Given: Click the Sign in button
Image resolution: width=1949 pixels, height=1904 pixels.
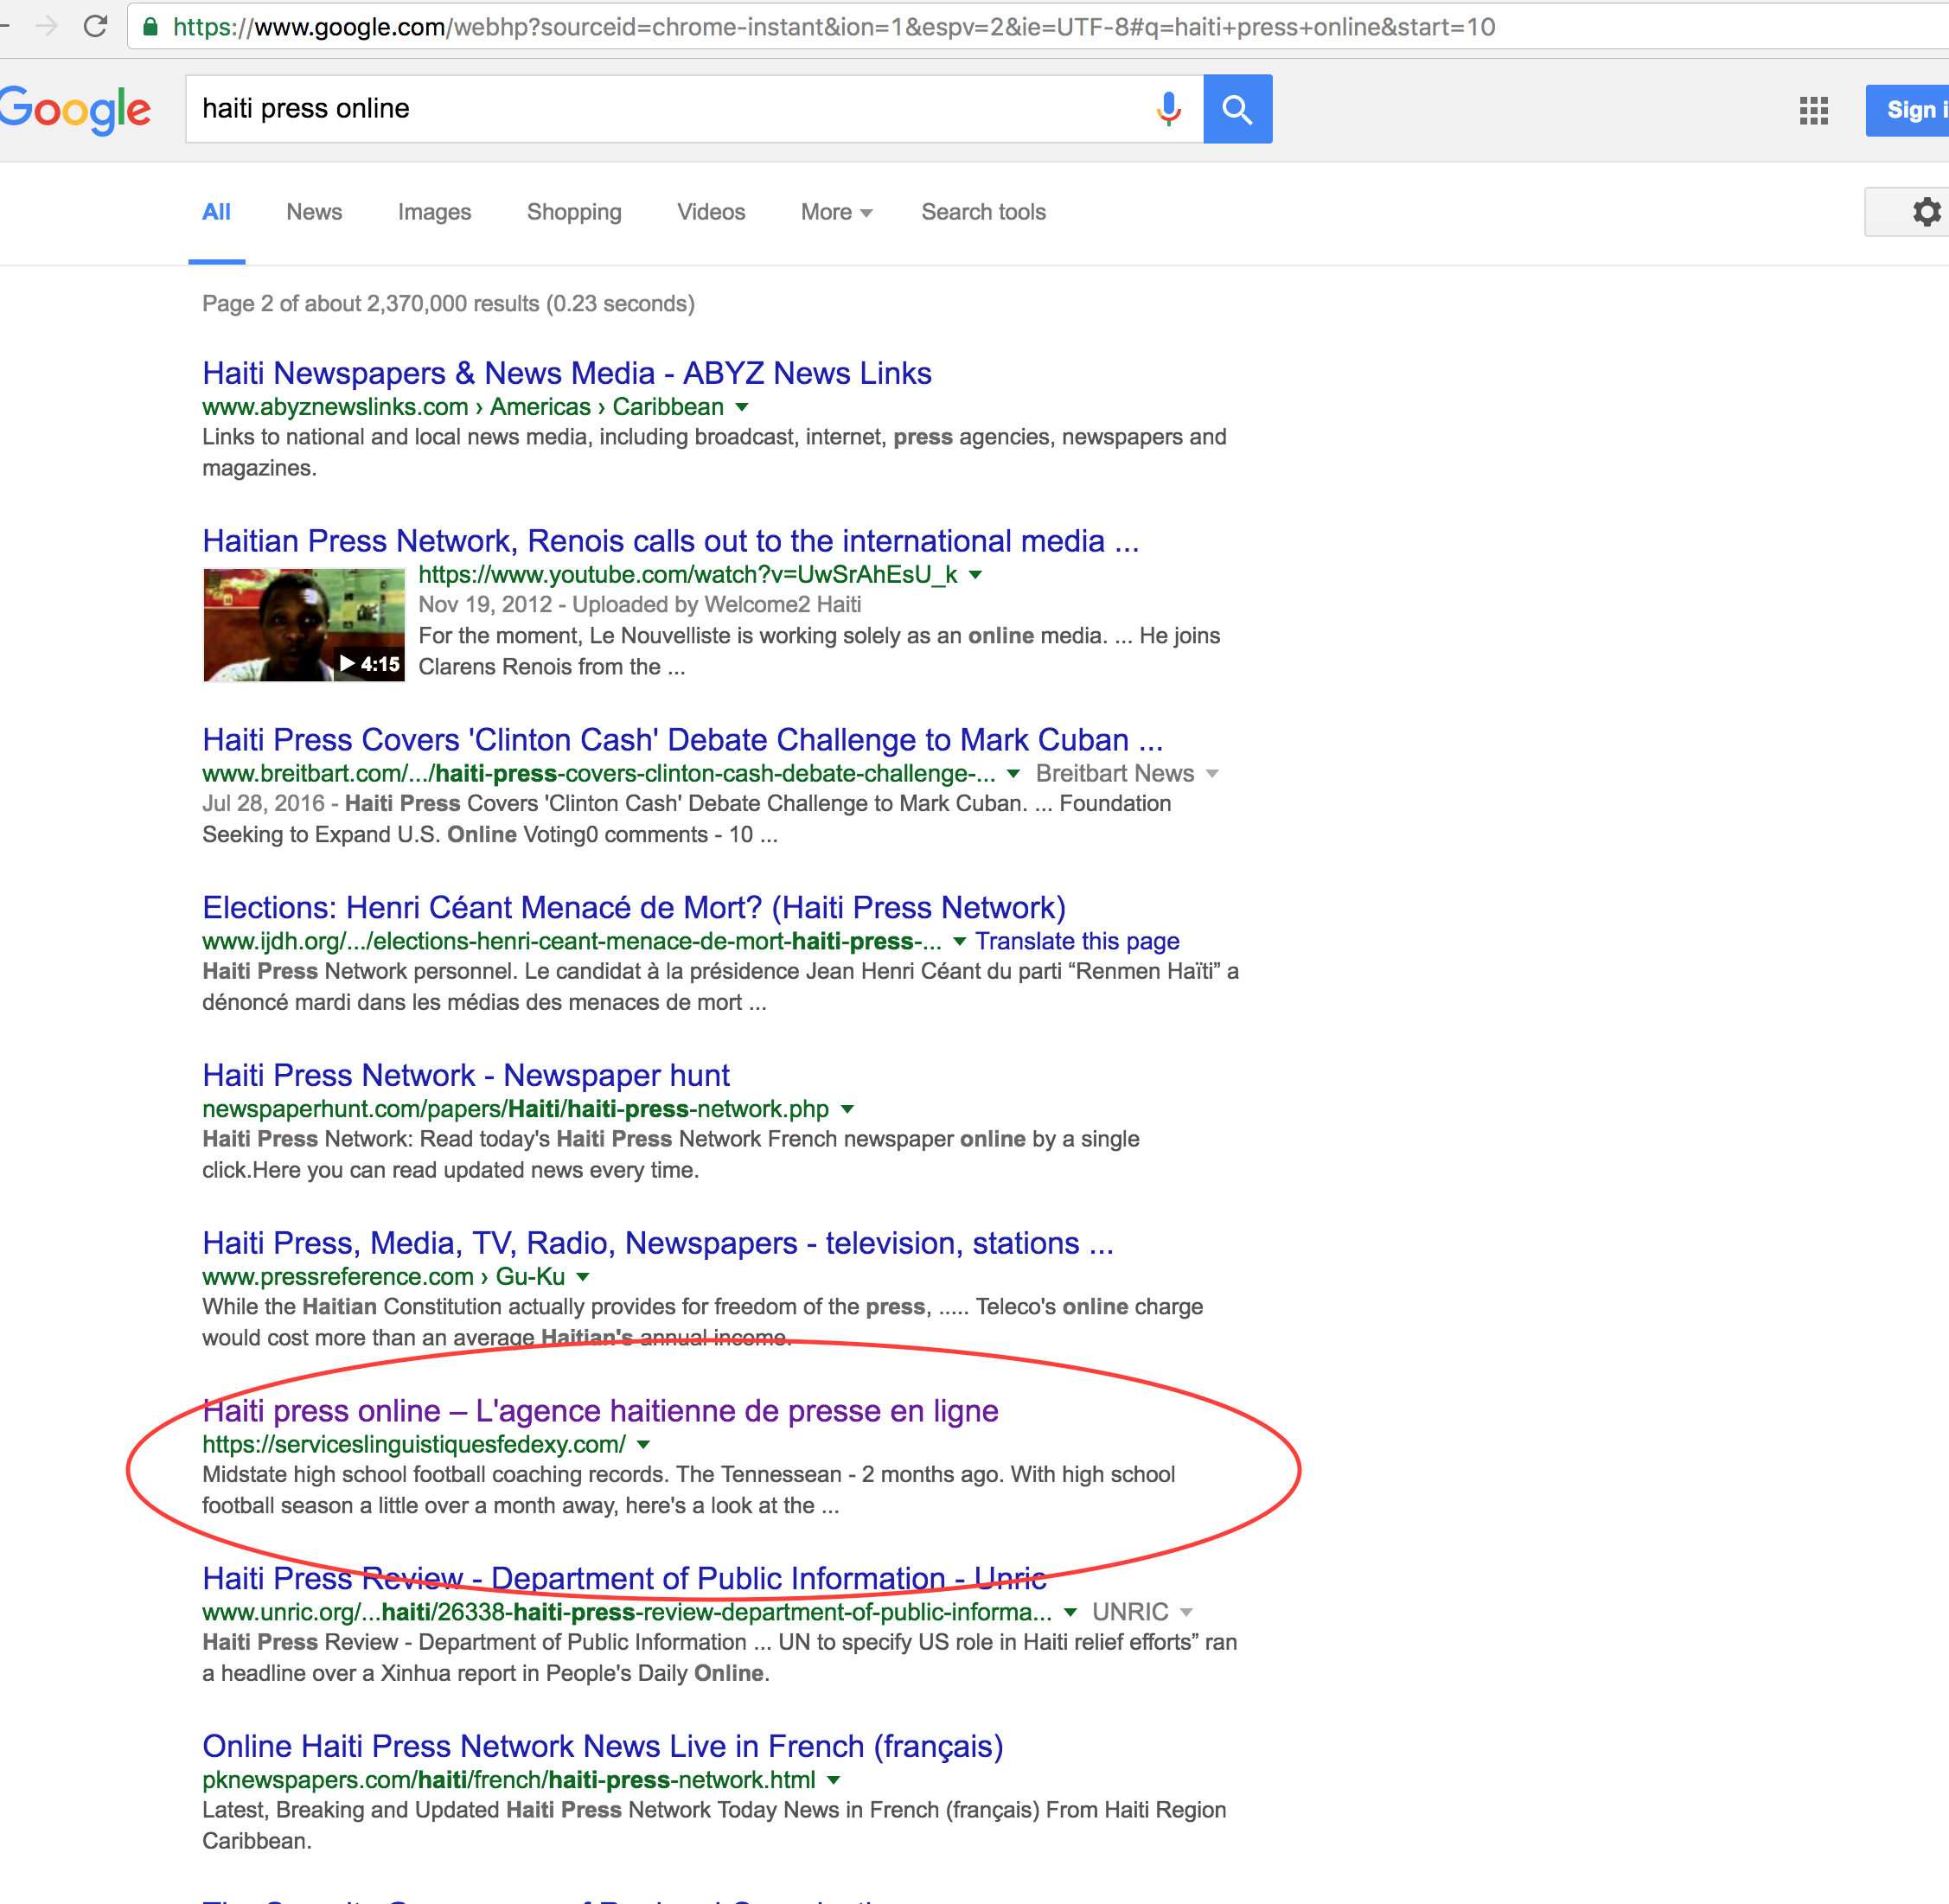Looking at the screenshot, I should tap(1907, 110).
